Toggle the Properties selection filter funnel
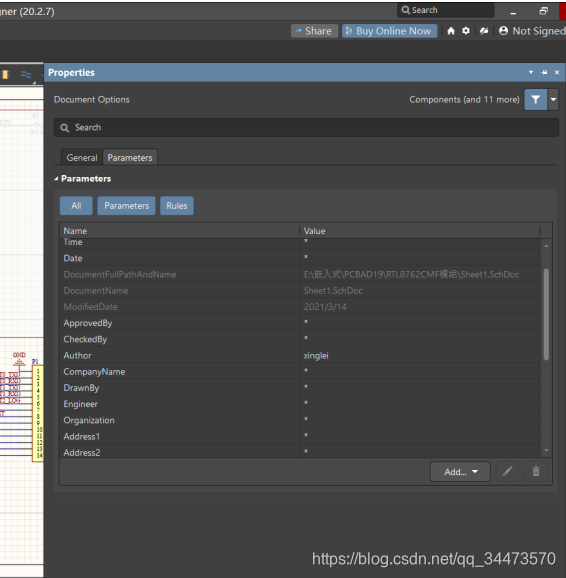The image size is (566, 578). pos(535,100)
